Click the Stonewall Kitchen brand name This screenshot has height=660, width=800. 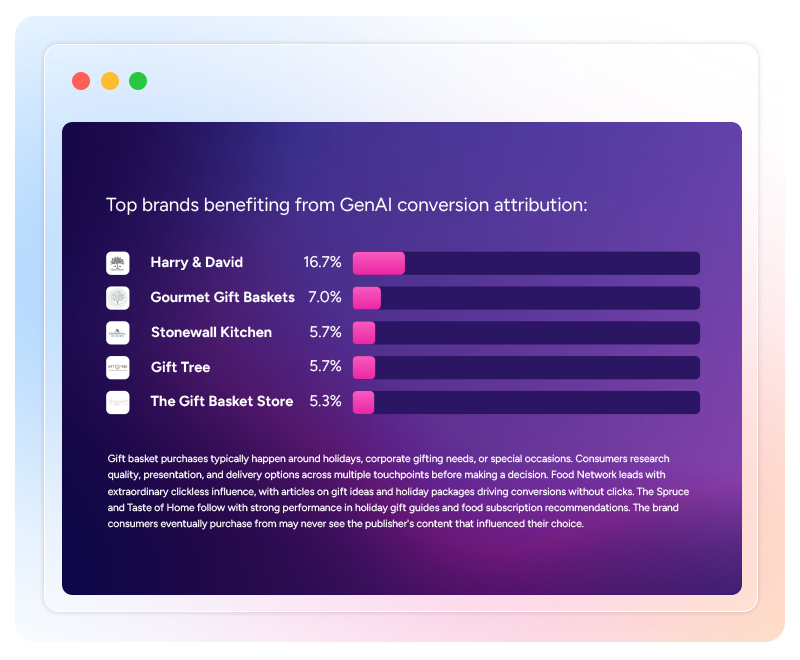211,332
